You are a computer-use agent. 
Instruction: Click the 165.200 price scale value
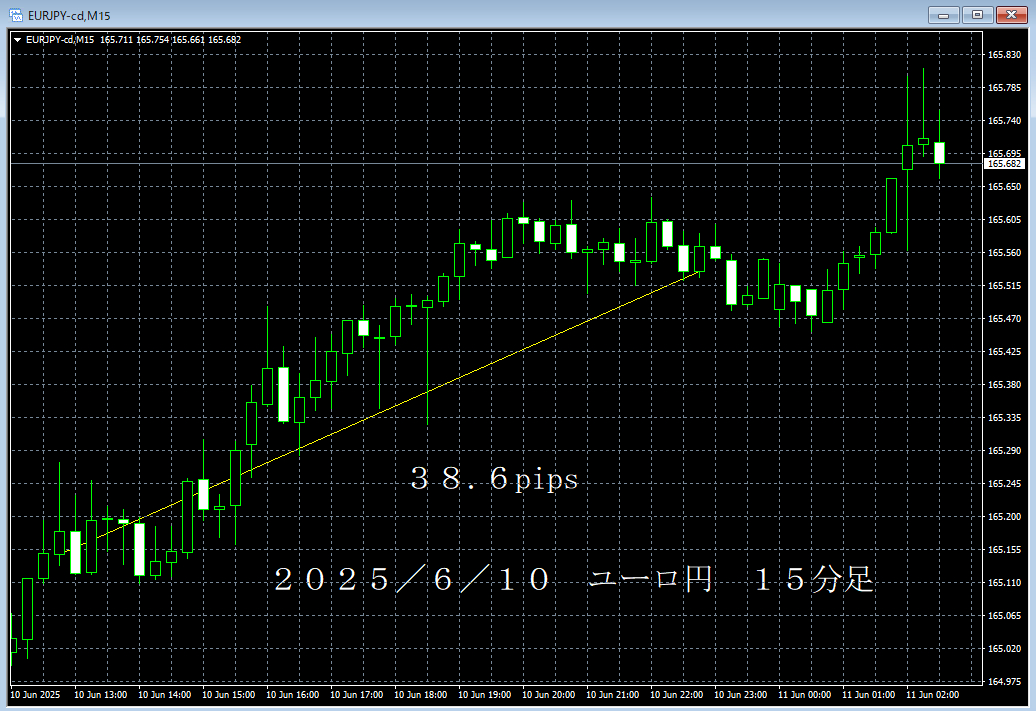1004,517
